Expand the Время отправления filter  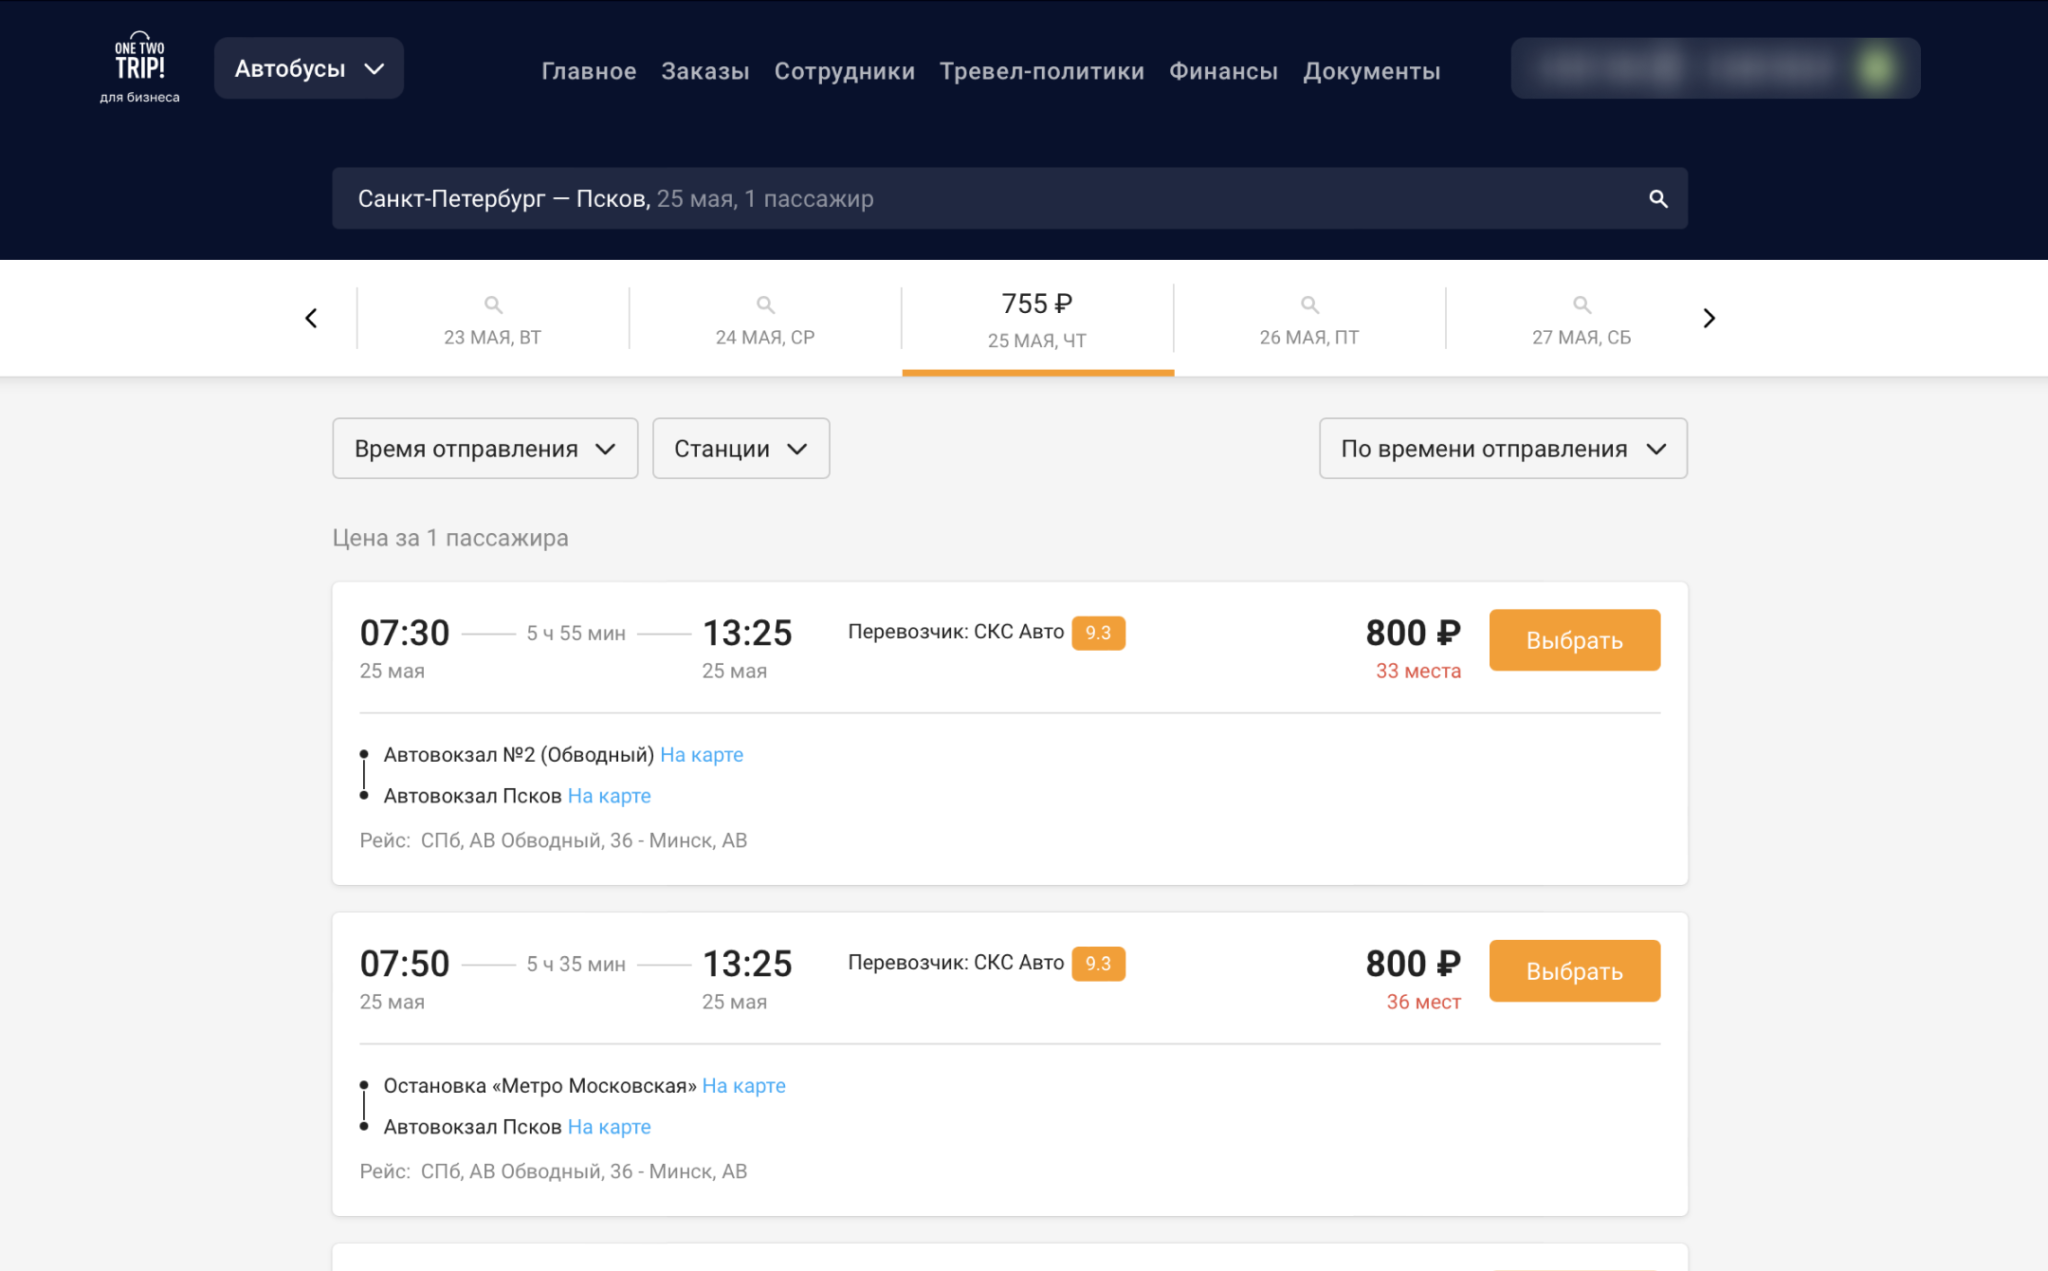[485, 449]
